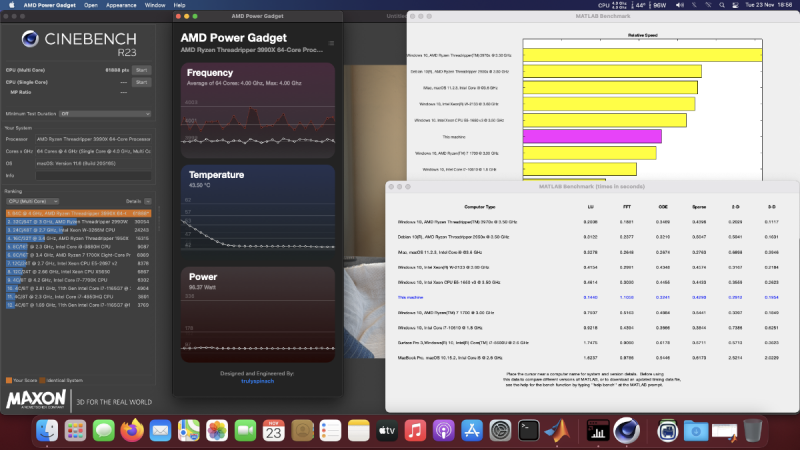Open Cinebench from the dock
The width and height of the screenshot is (800, 450).
point(627,431)
